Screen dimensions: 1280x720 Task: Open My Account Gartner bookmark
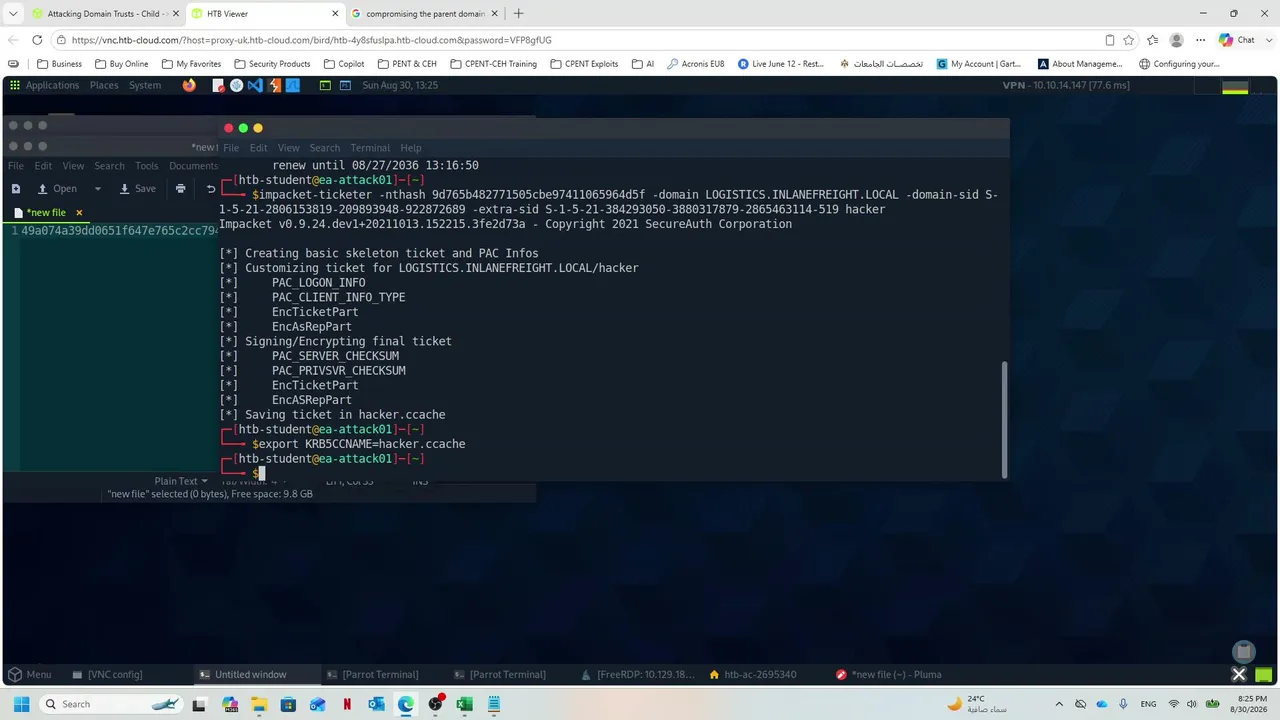coord(979,64)
